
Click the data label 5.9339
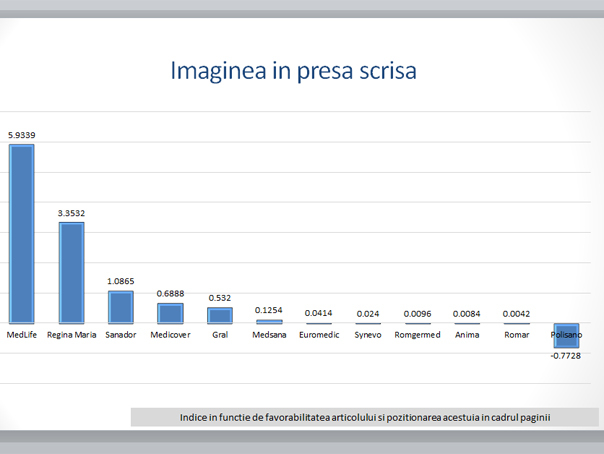(22, 135)
